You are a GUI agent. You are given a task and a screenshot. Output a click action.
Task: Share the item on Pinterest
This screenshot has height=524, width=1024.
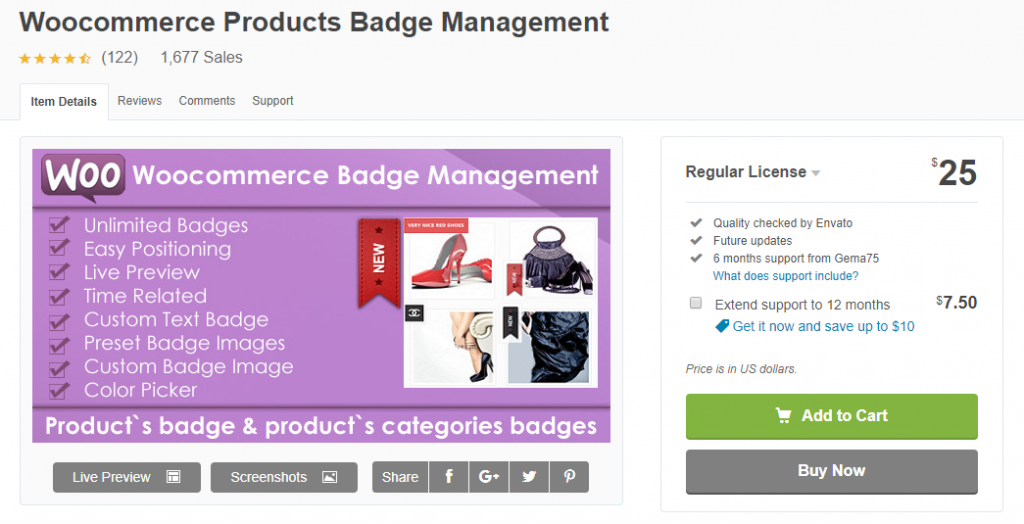[x=569, y=477]
